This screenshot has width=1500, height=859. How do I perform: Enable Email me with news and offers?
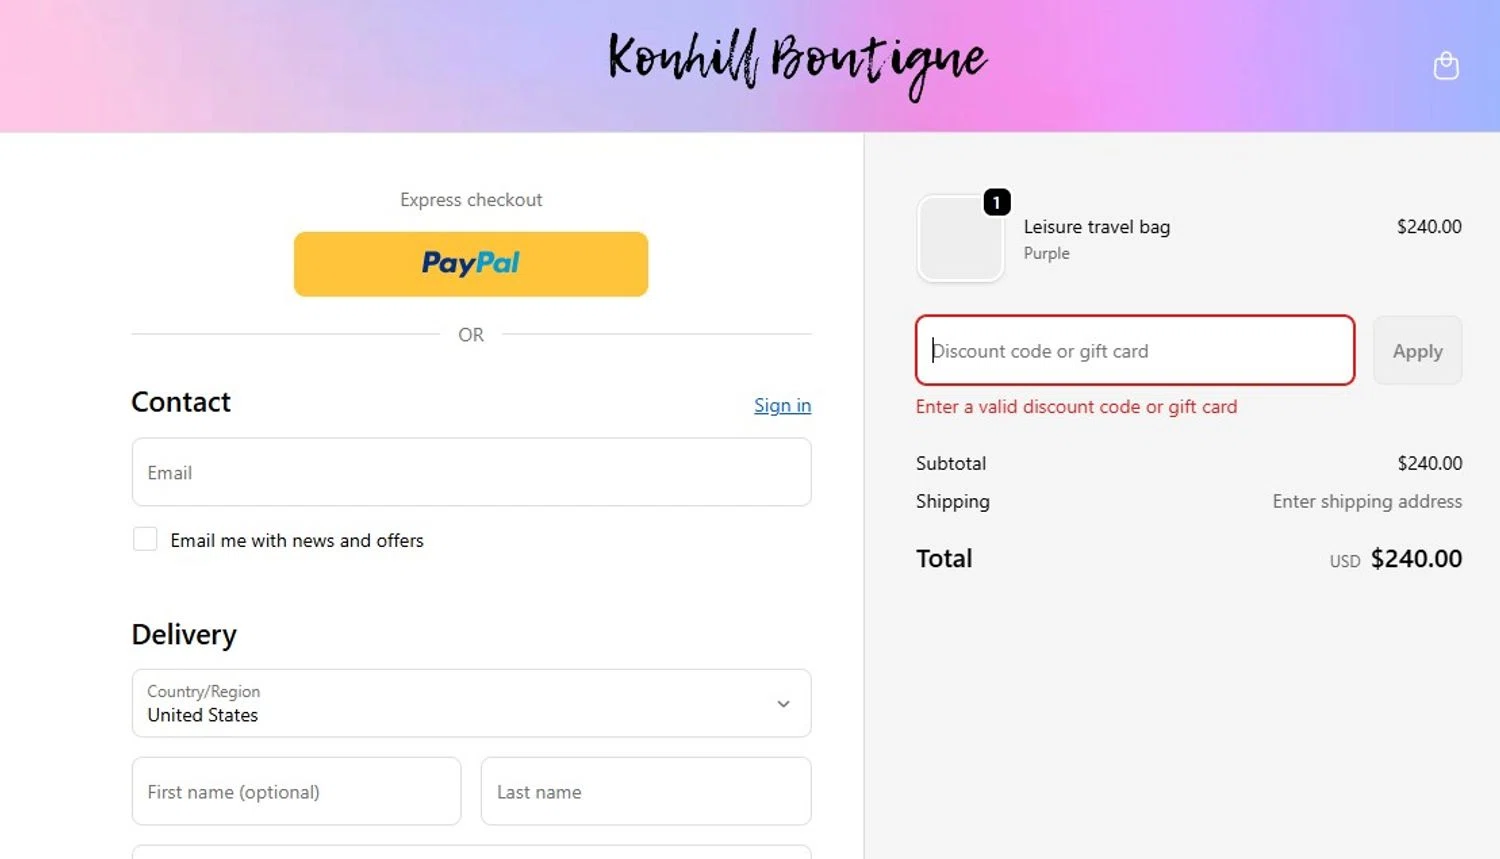tap(146, 540)
